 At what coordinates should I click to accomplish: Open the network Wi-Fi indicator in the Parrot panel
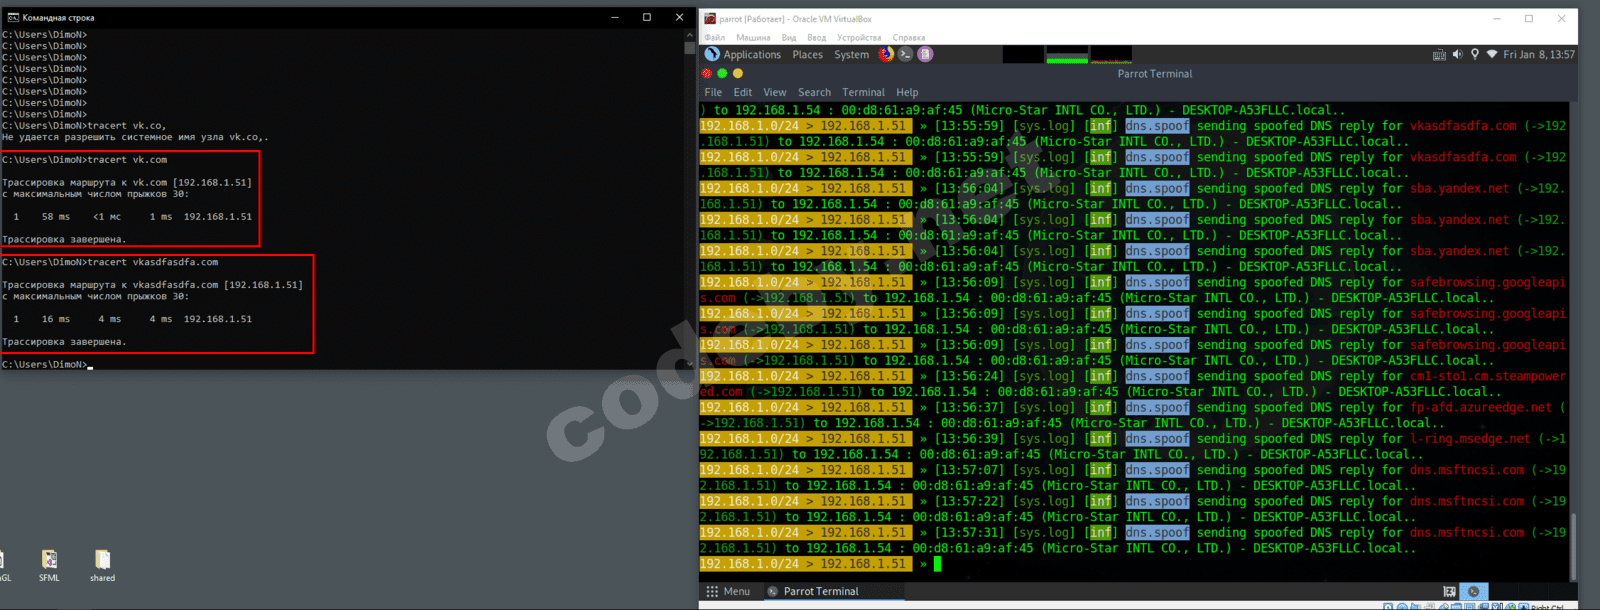[x=1491, y=55]
